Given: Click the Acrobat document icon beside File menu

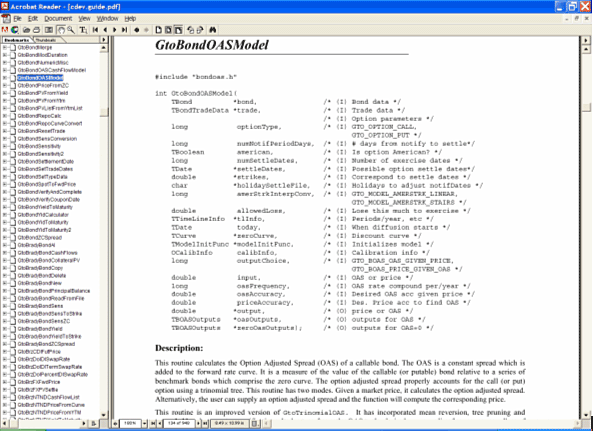Looking at the screenshot, I should 6,19.
